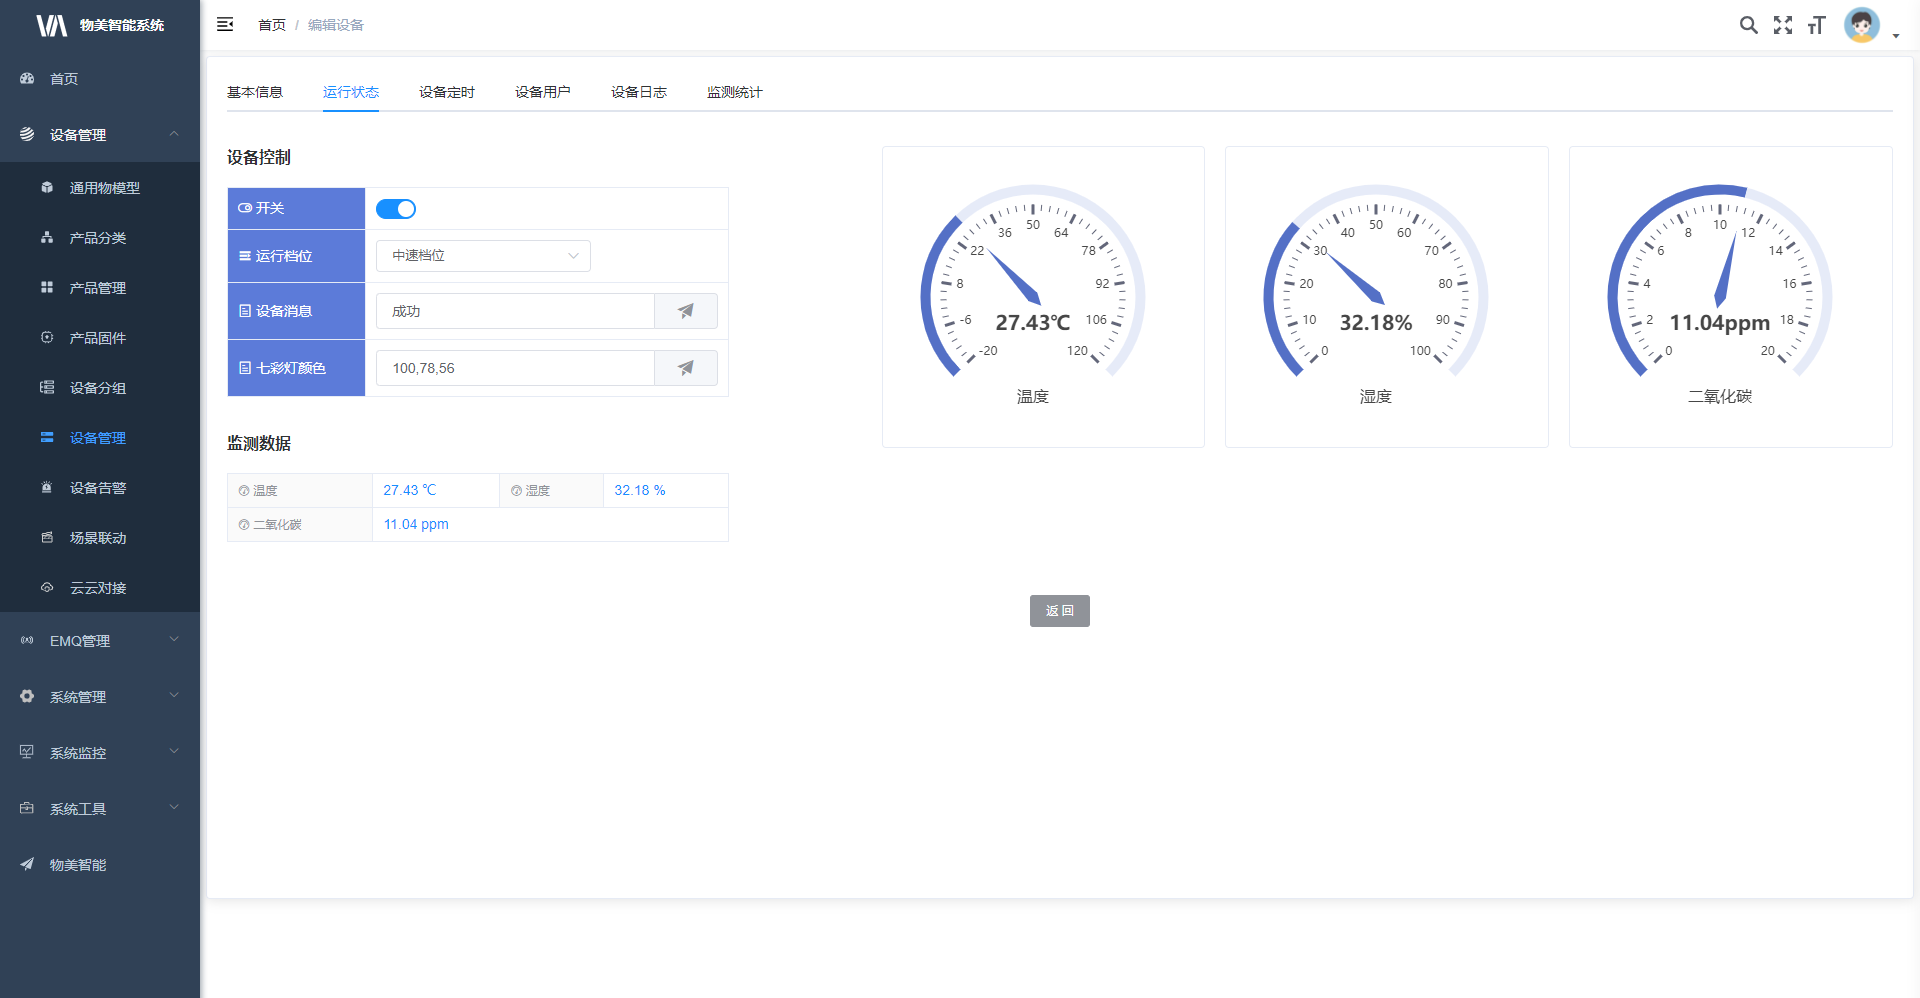The height and width of the screenshot is (998, 1920).
Task: Expand the EMQ管理 menu
Action: click(100, 641)
